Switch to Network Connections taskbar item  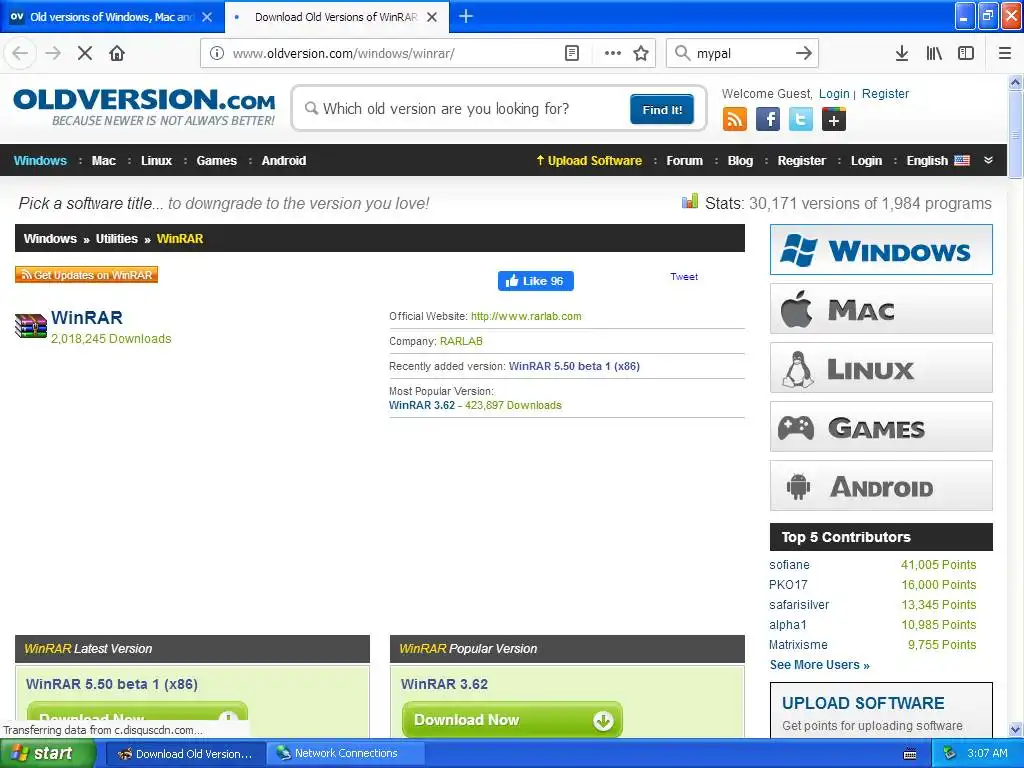click(345, 754)
